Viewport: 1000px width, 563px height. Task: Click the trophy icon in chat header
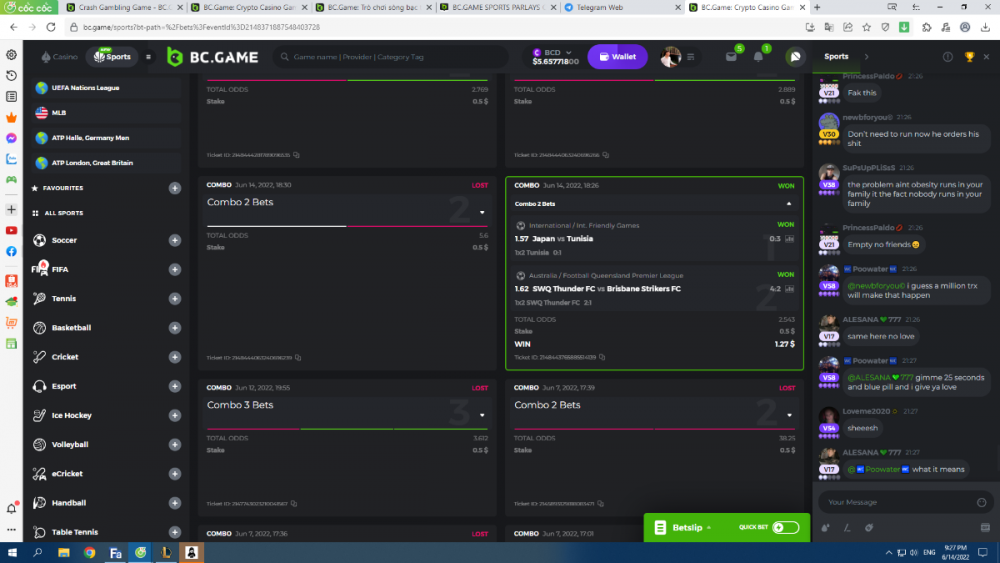tap(969, 57)
